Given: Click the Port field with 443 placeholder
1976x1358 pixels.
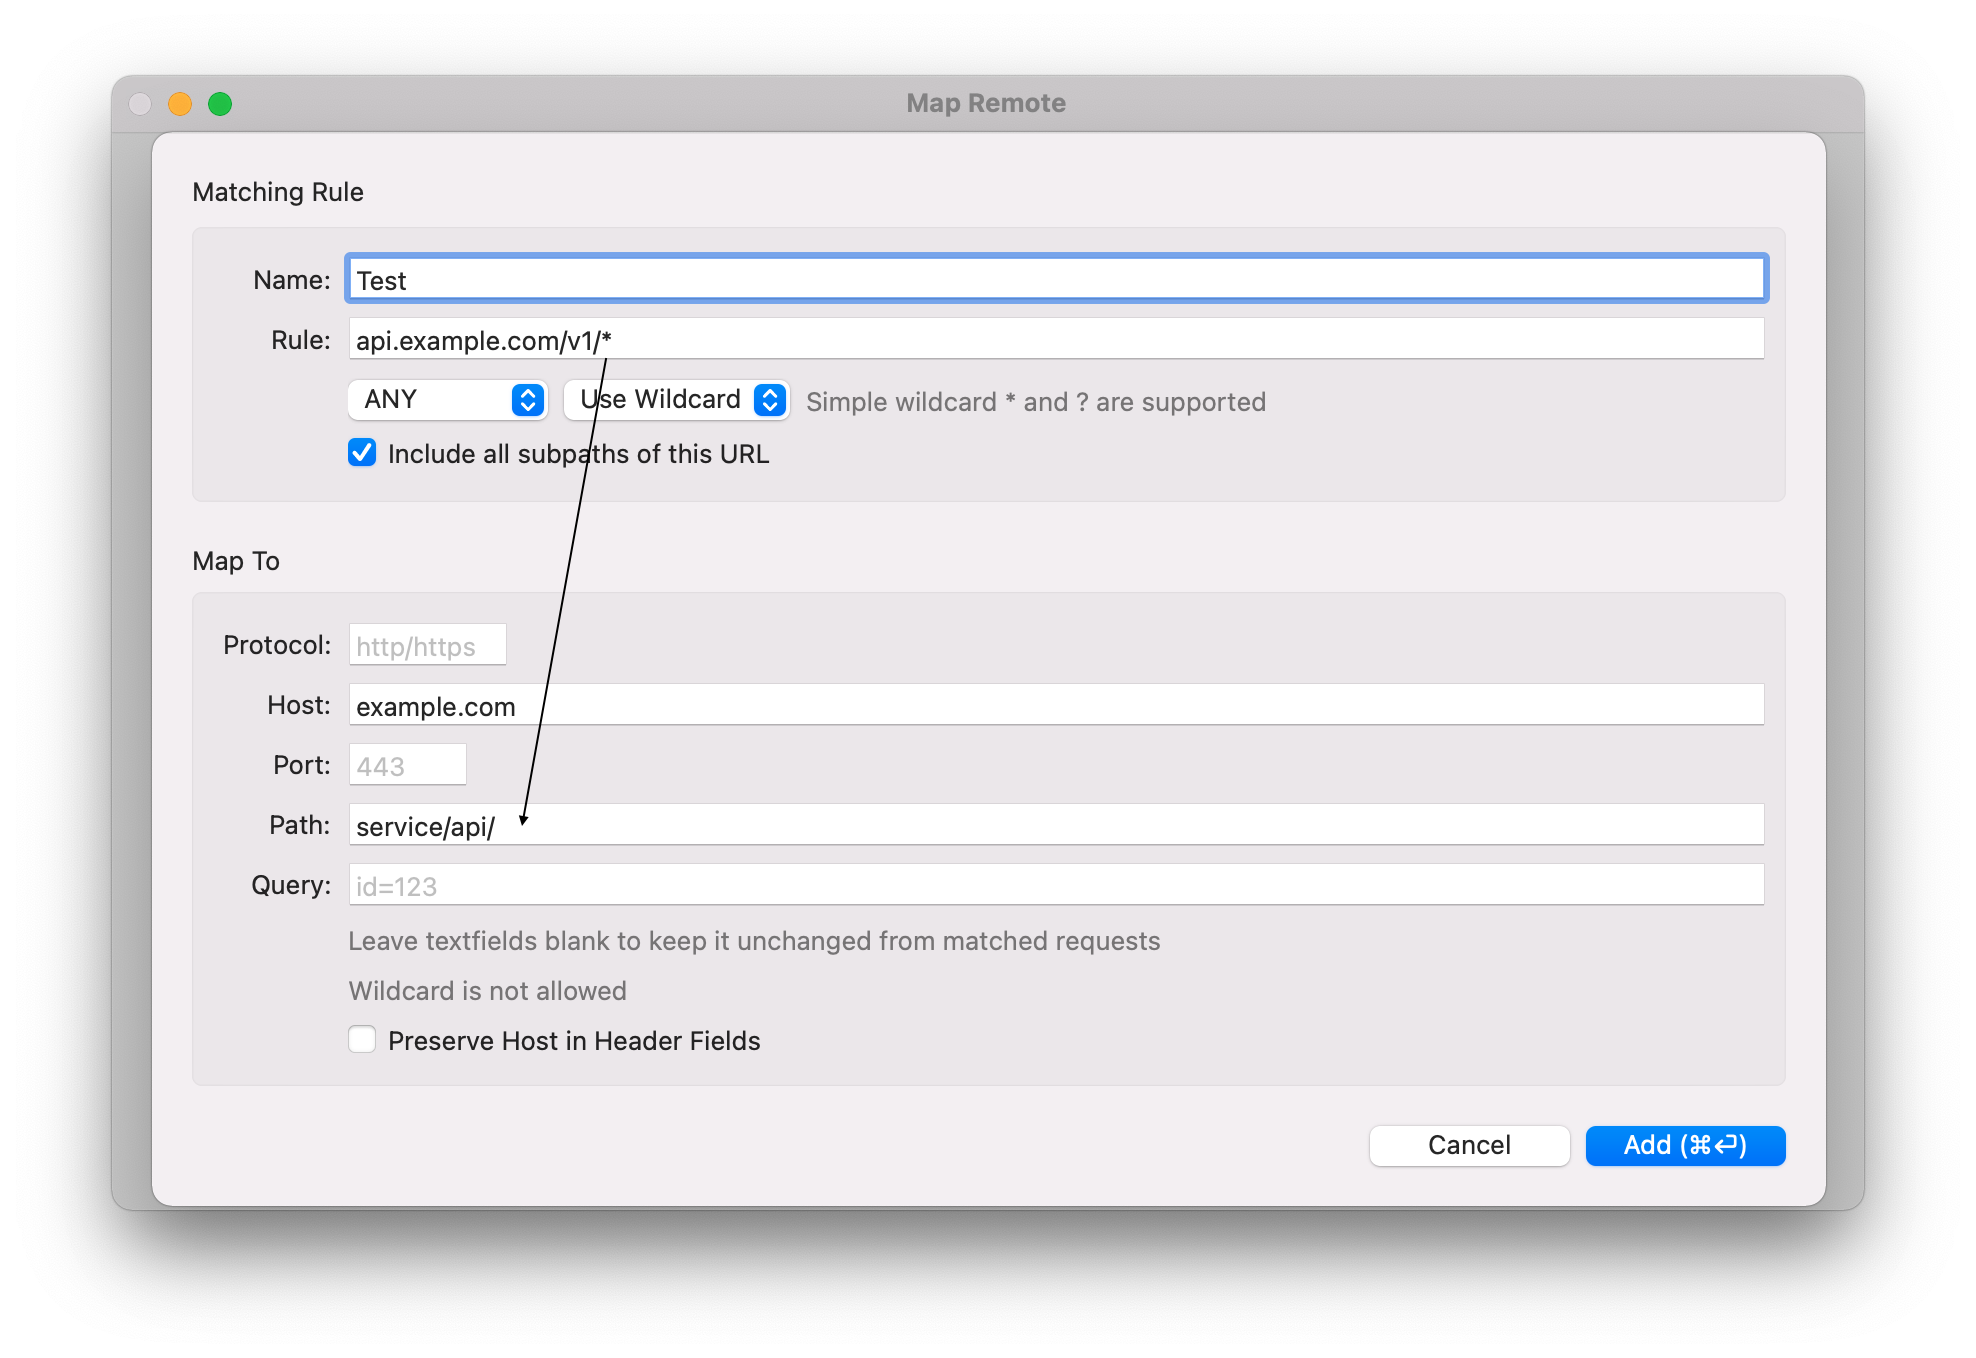Looking at the screenshot, I should point(406,764).
